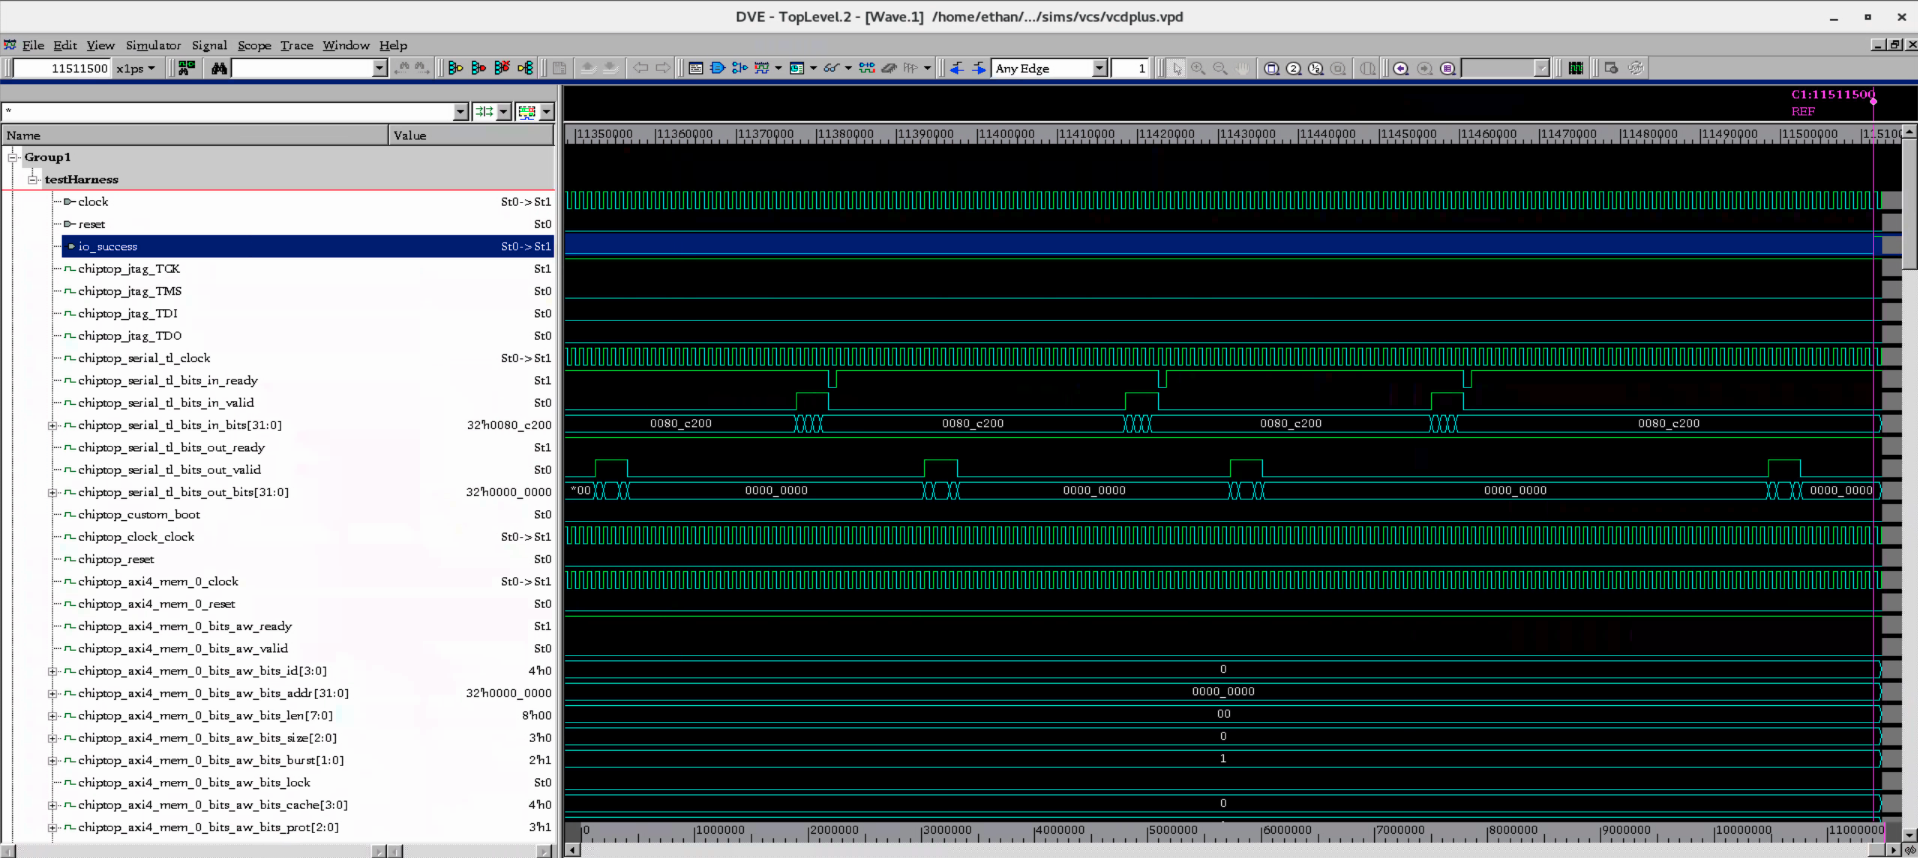Viewport: 1918px width, 858px height.
Task: Click the previous view back arrow icon
Action: point(1400,68)
